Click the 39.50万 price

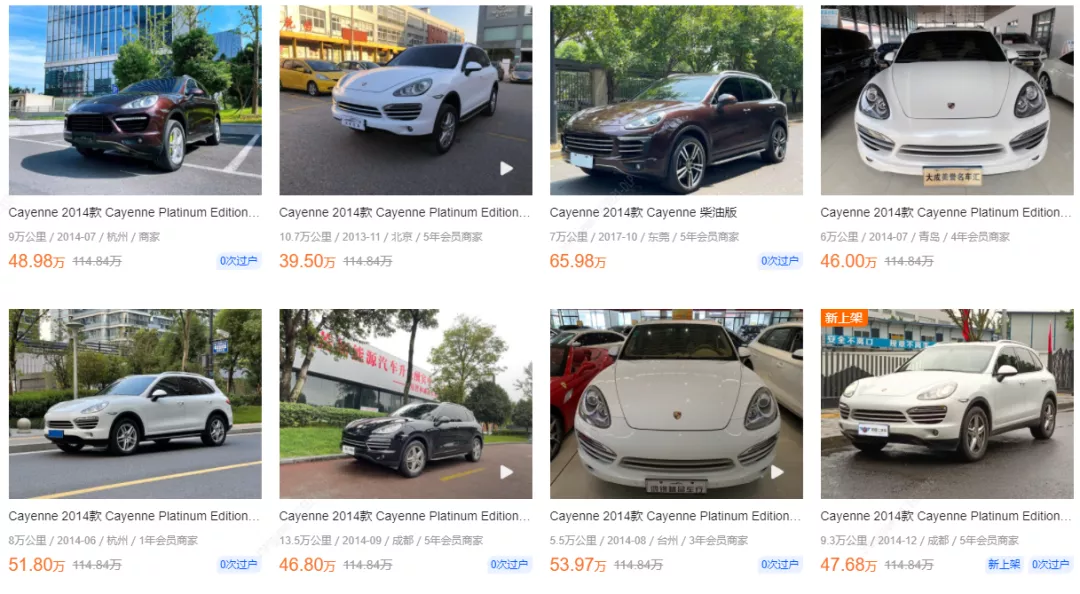coord(307,261)
